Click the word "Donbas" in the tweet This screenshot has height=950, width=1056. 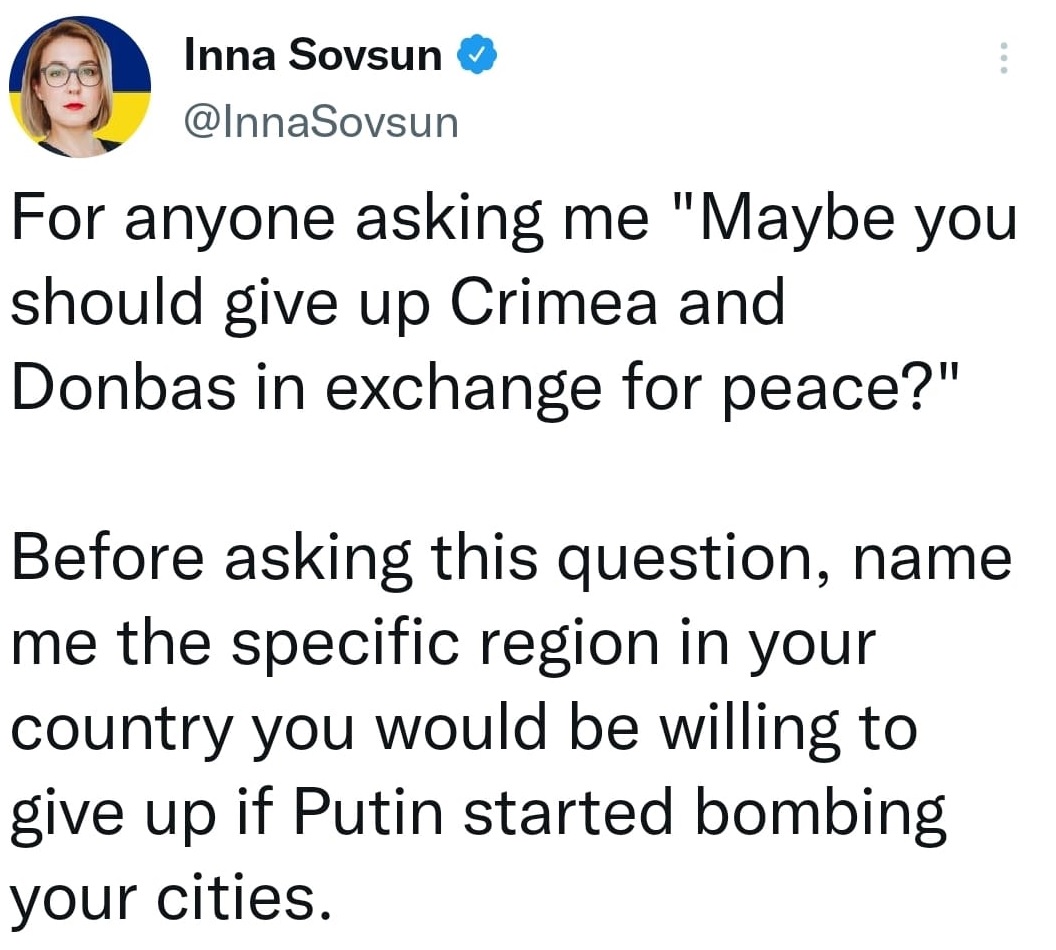(124, 388)
